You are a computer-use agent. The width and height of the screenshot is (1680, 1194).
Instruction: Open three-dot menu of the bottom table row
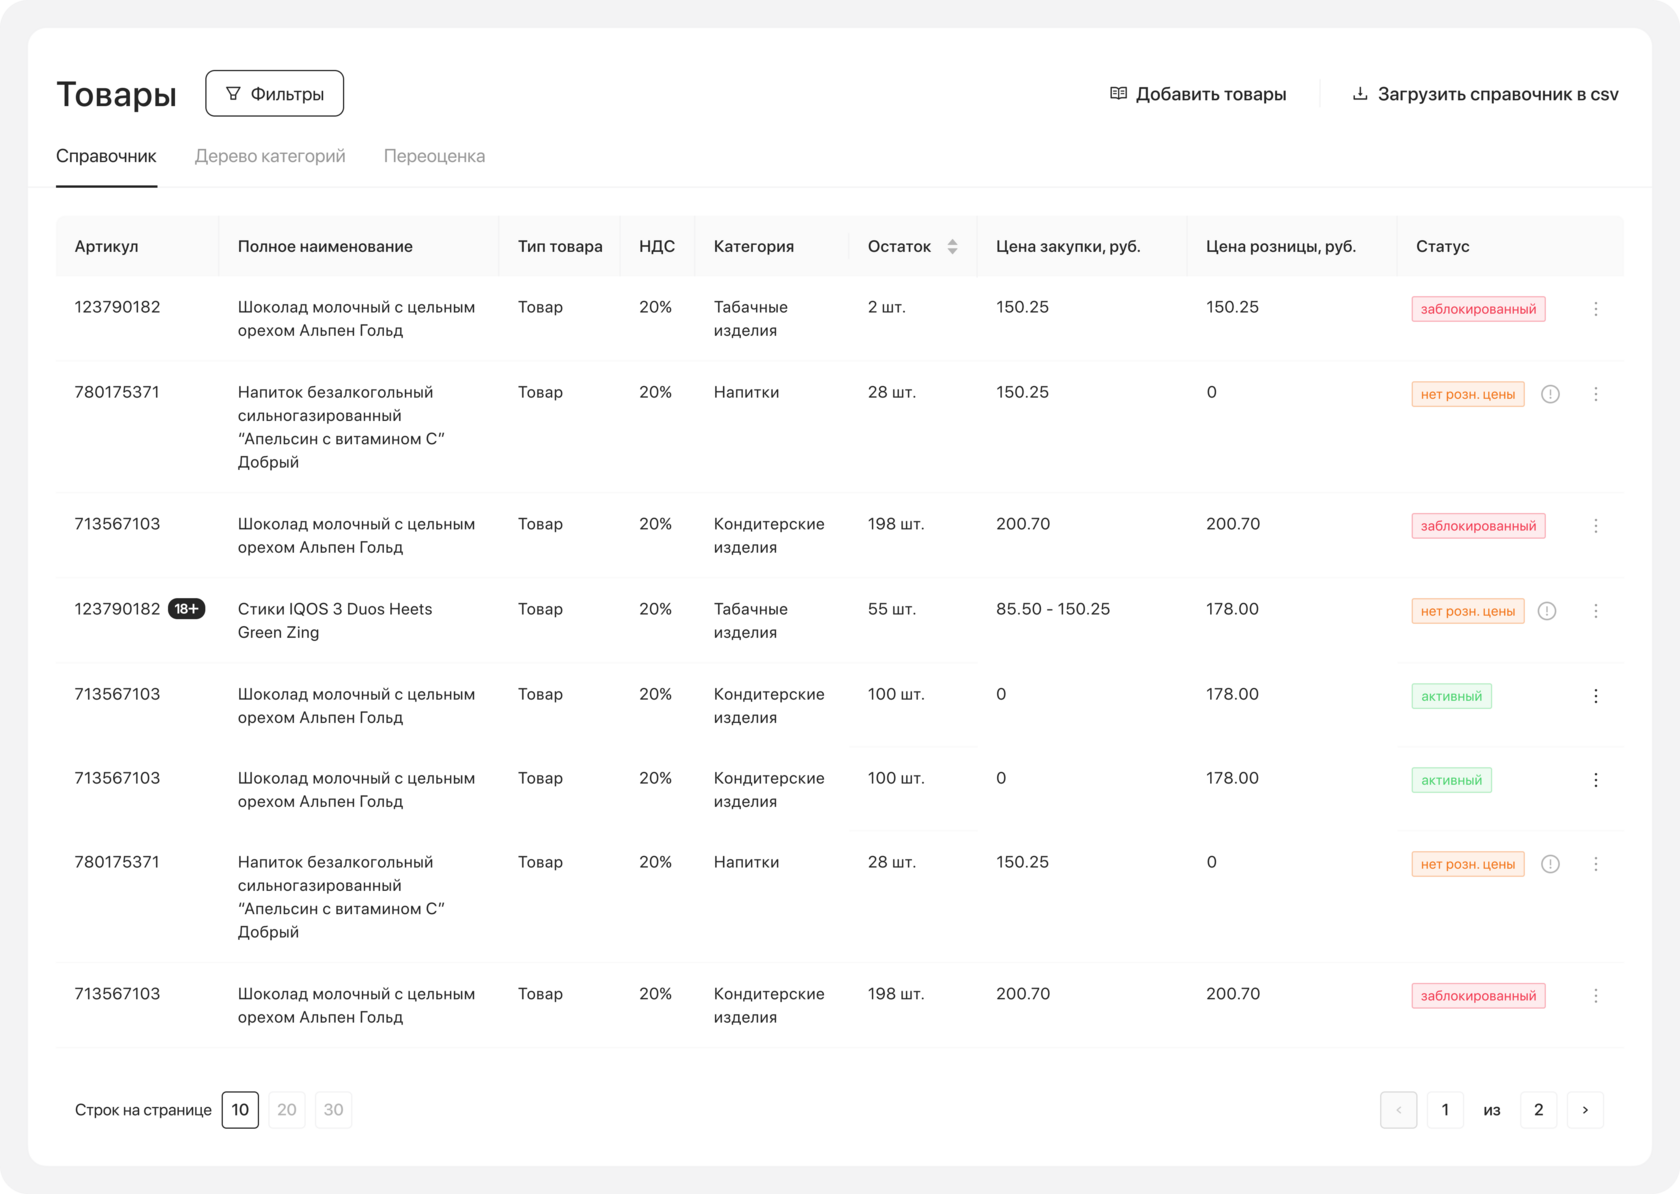[1596, 996]
